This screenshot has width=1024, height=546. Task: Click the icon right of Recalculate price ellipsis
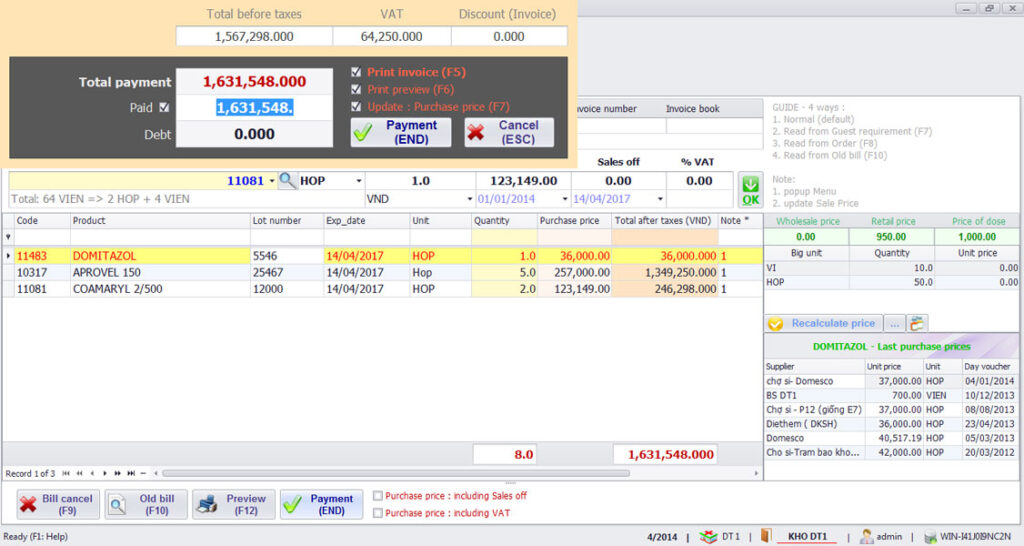tap(918, 323)
